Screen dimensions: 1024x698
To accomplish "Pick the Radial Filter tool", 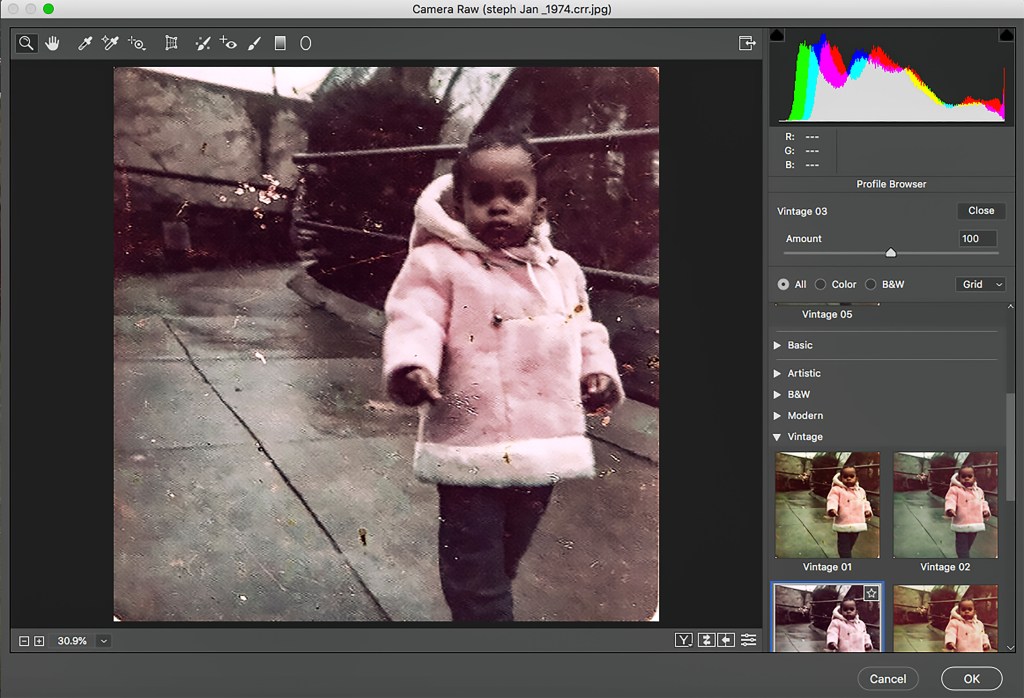I will pyautogui.click(x=306, y=43).
